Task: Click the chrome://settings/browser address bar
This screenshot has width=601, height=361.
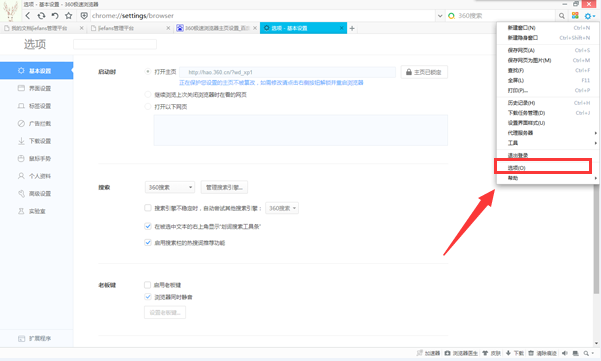Action: click(x=263, y=16)
